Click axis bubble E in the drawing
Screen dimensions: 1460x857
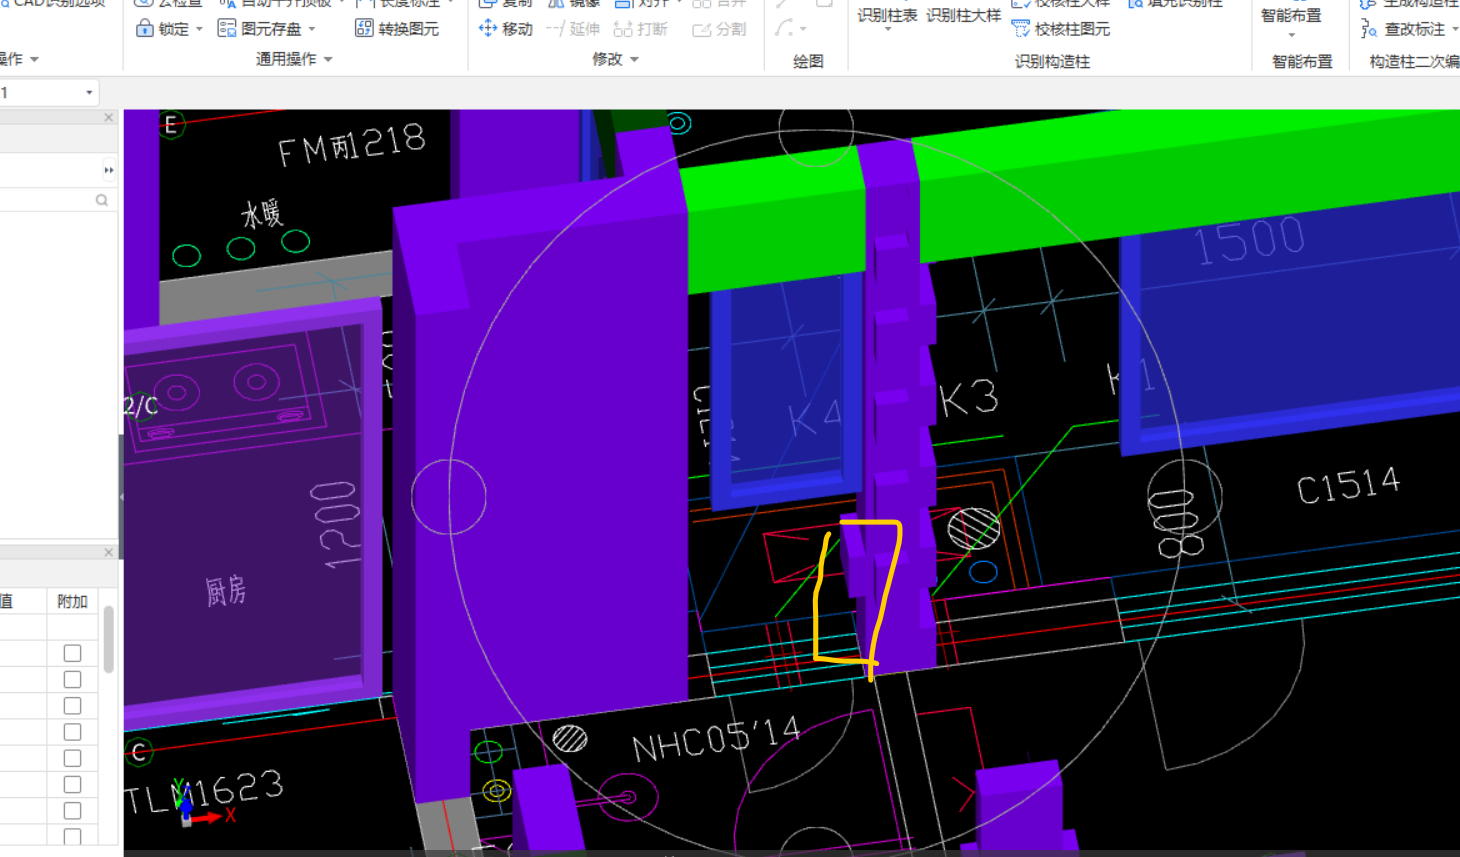pos(171,125)
